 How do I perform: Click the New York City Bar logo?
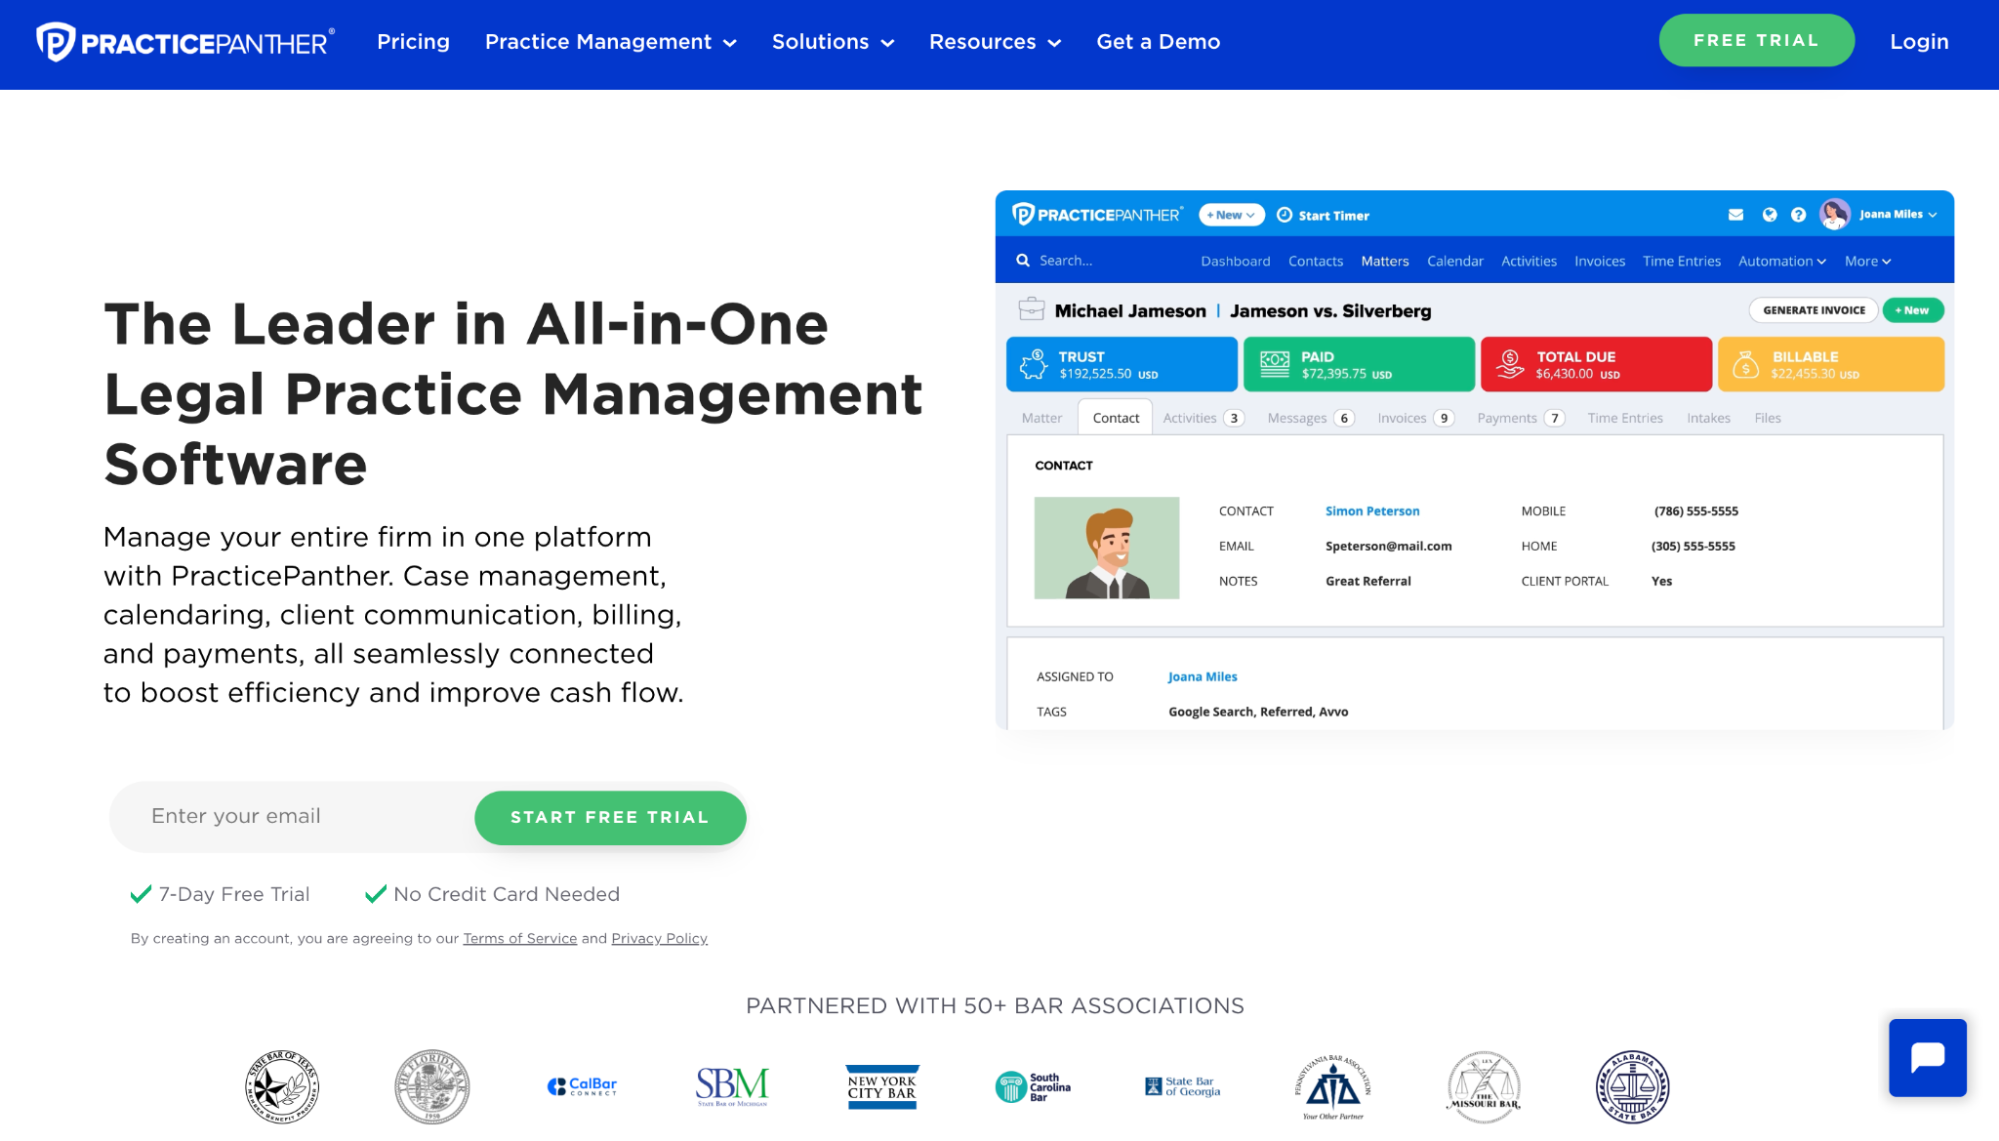pyautogui.click(x=882, y=1087)
